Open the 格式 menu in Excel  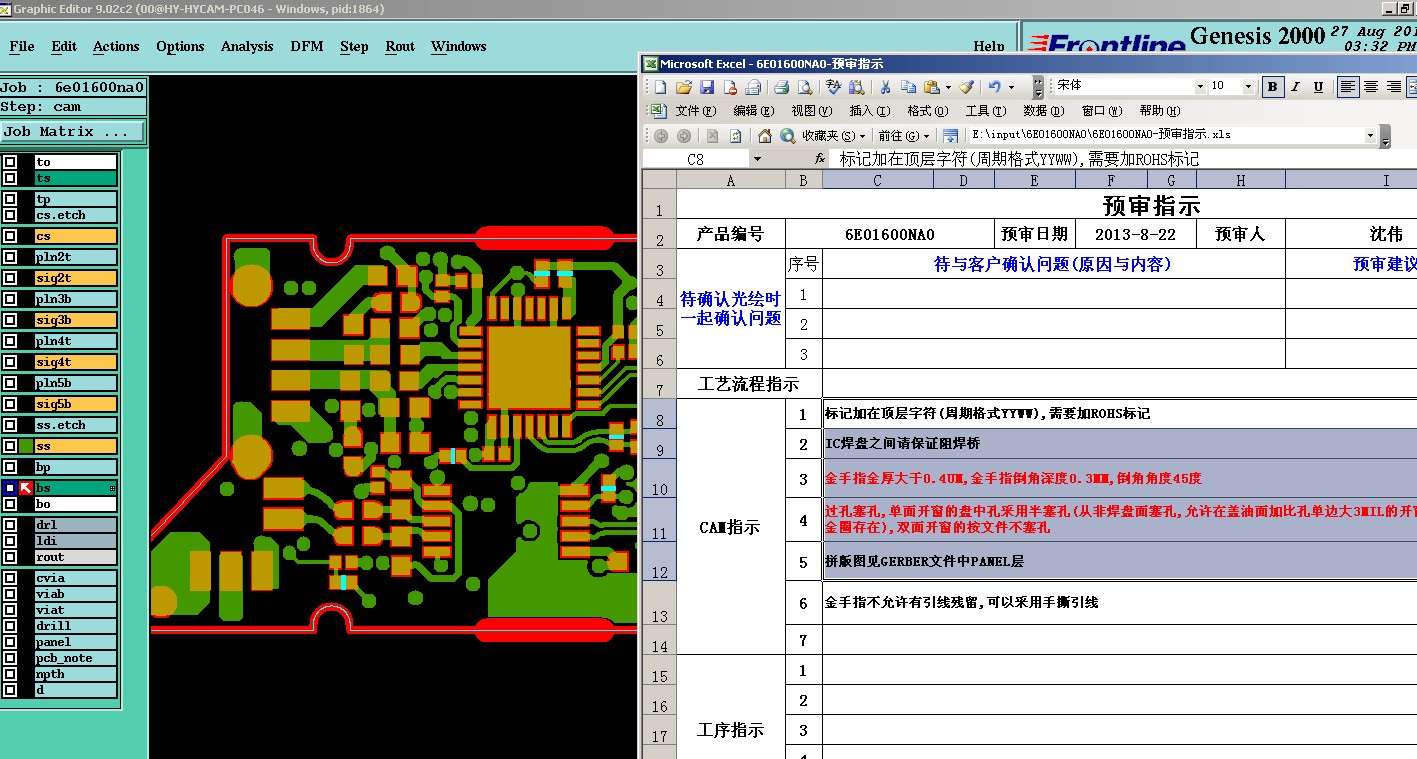tap(926, 111)
